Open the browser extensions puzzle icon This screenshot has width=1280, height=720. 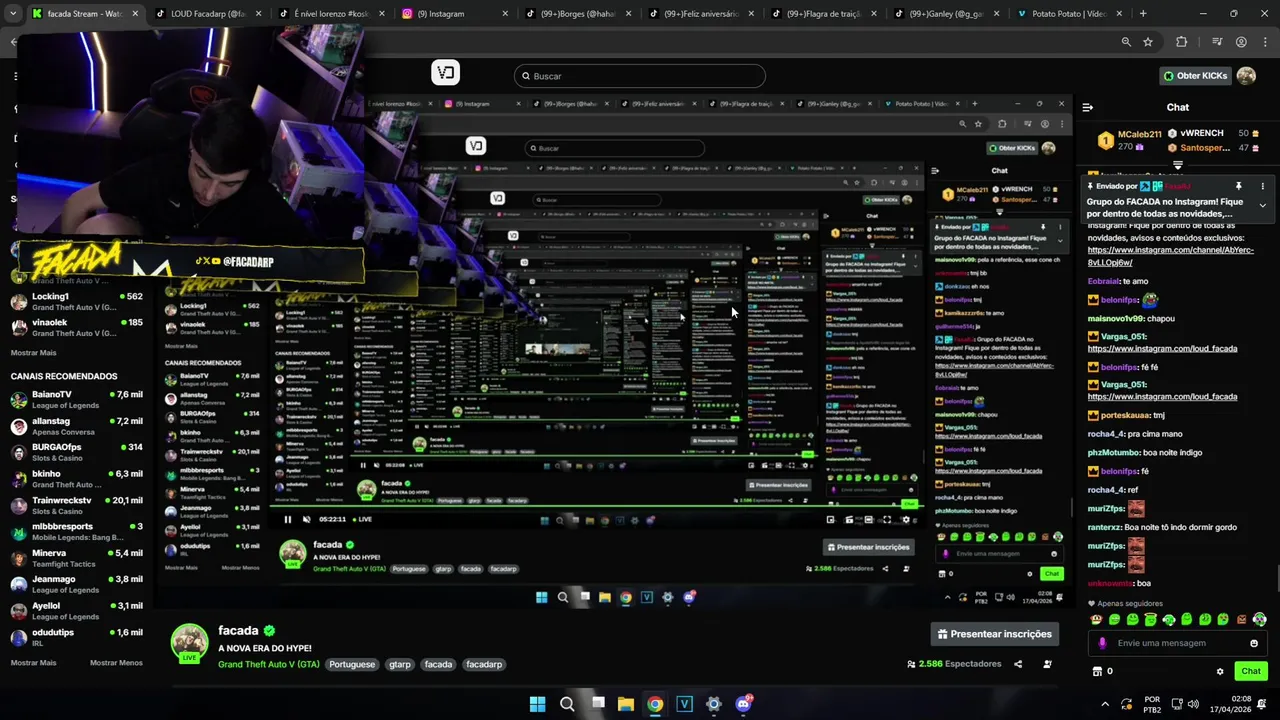1181,42
